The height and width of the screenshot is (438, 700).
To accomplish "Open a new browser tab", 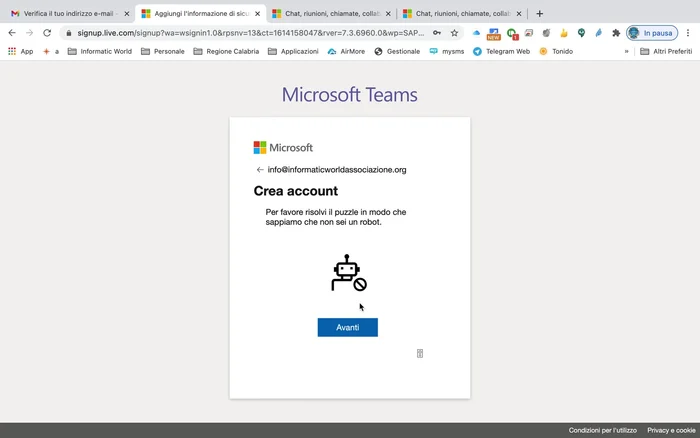I will 539,14.
